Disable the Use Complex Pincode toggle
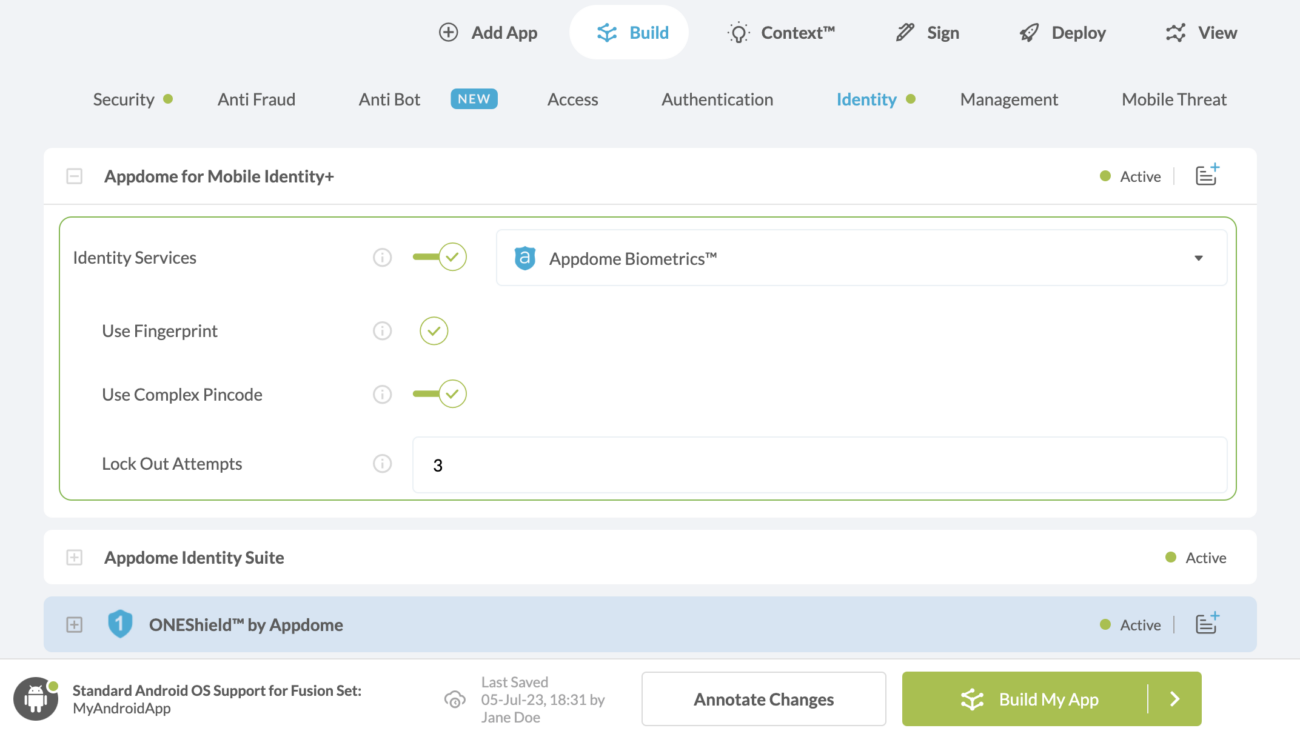 click(440, 395)
